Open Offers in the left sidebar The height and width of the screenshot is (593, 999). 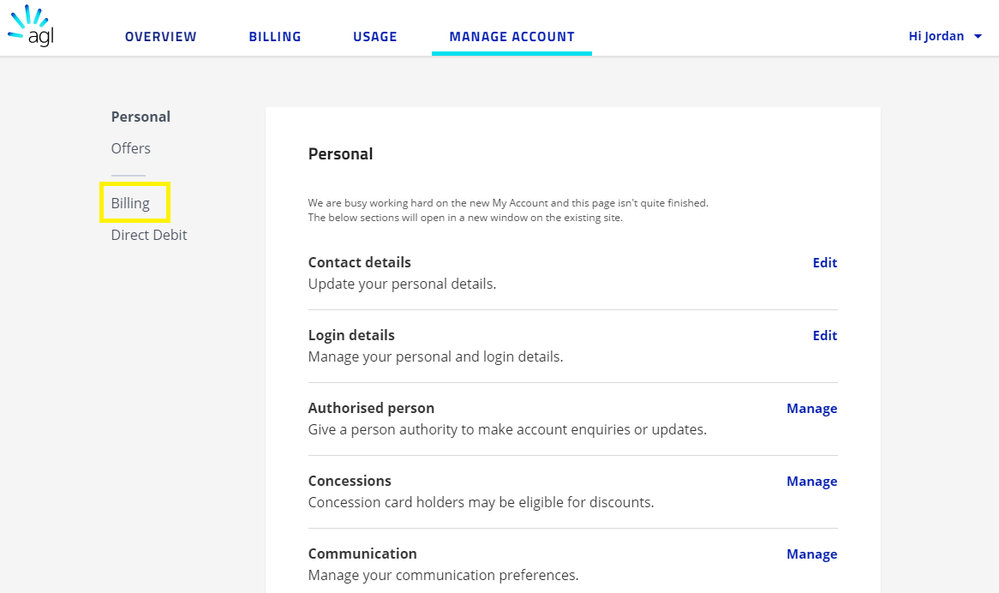131,149
